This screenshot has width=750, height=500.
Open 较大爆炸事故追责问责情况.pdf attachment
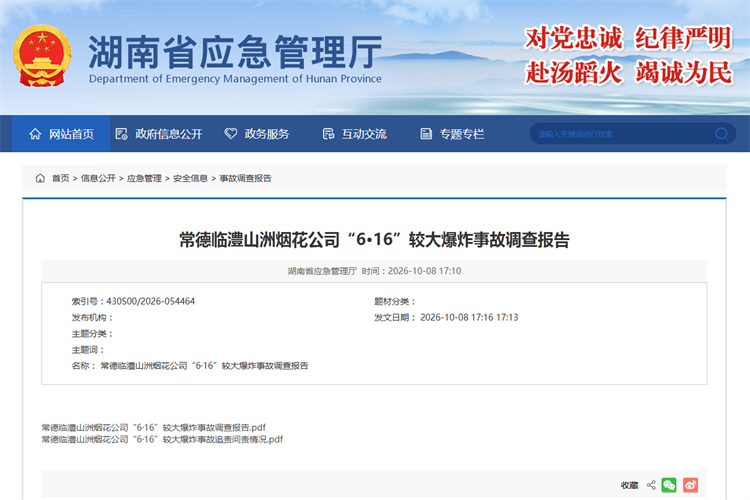[x=162, y=439]
